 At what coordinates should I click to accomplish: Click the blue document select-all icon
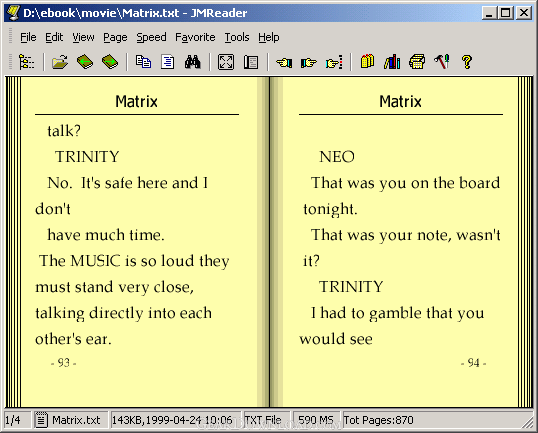tap(168, 62)
